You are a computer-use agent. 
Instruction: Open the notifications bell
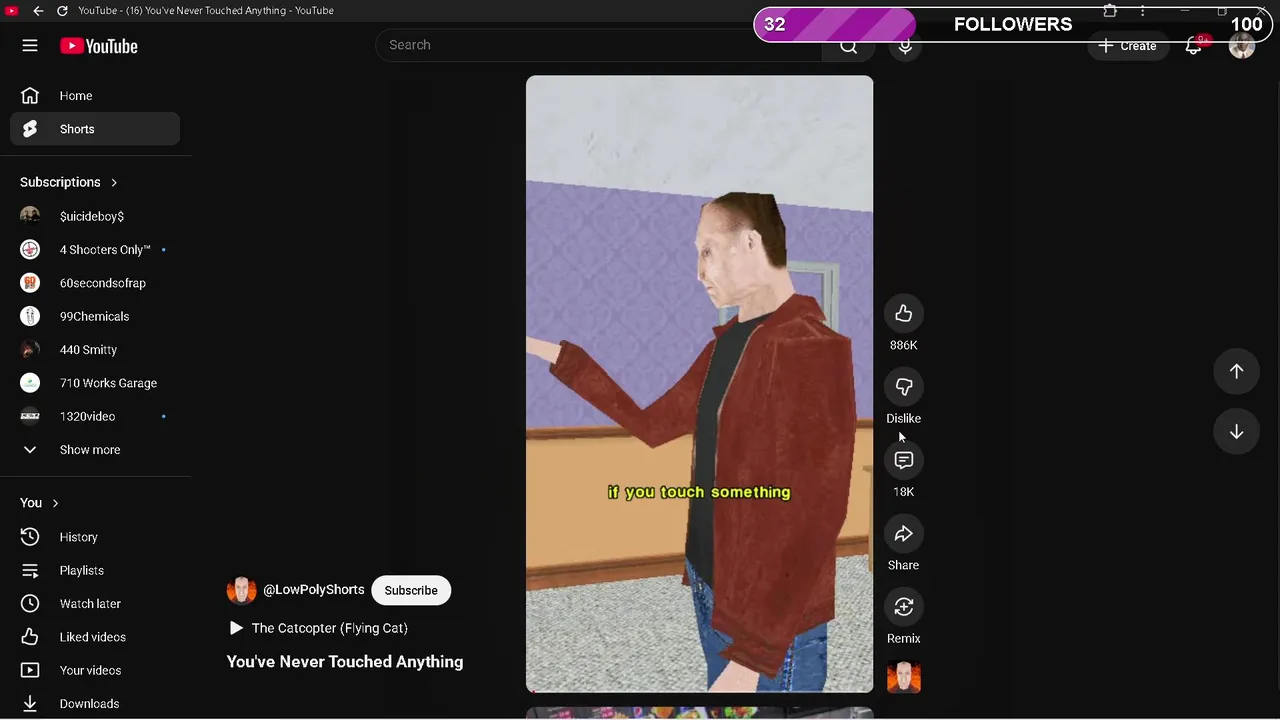click(x=1194, y=46)
